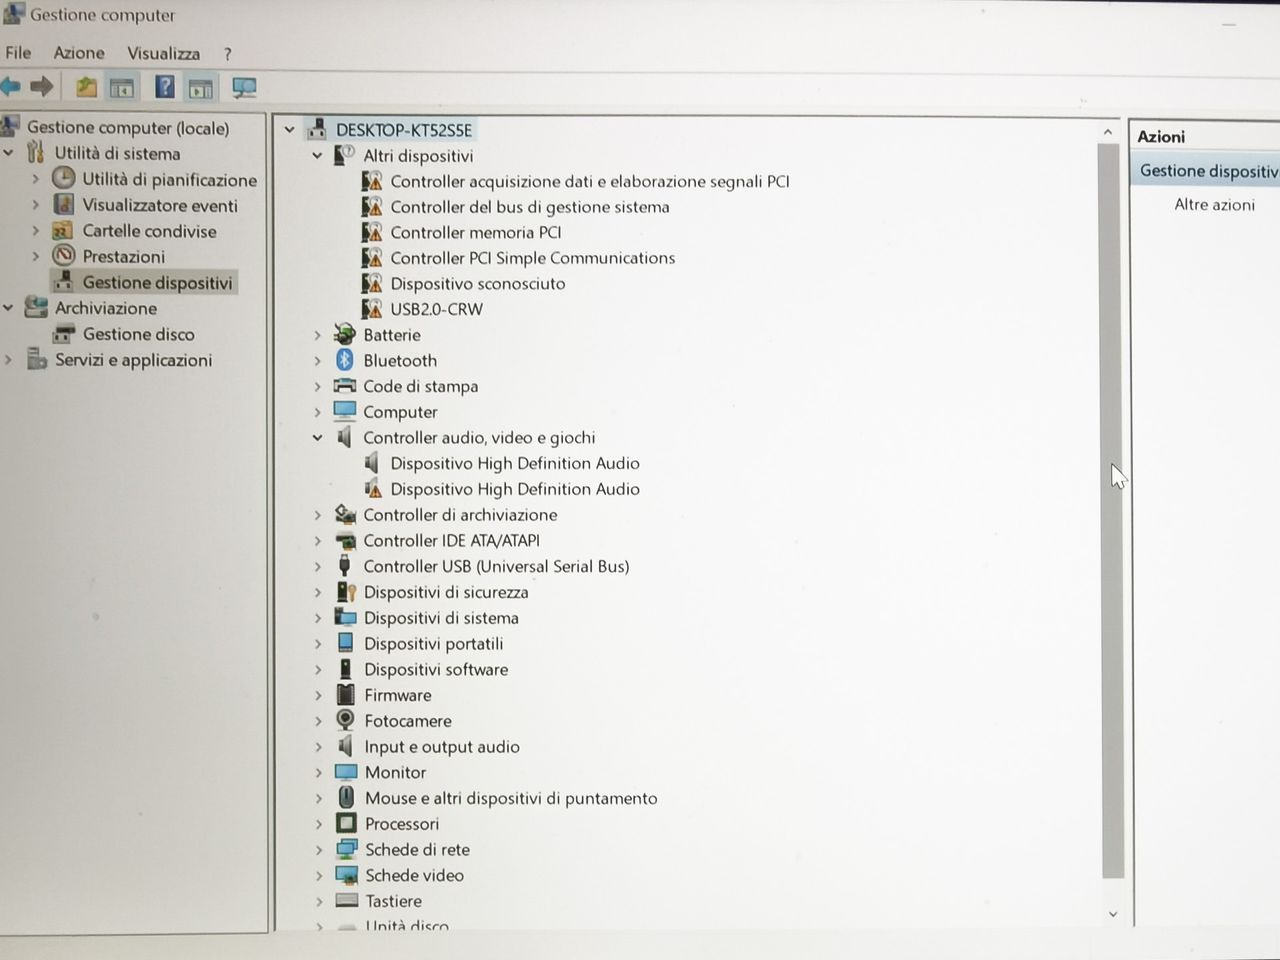Select Dispositivi di sistema

[441, 618]
